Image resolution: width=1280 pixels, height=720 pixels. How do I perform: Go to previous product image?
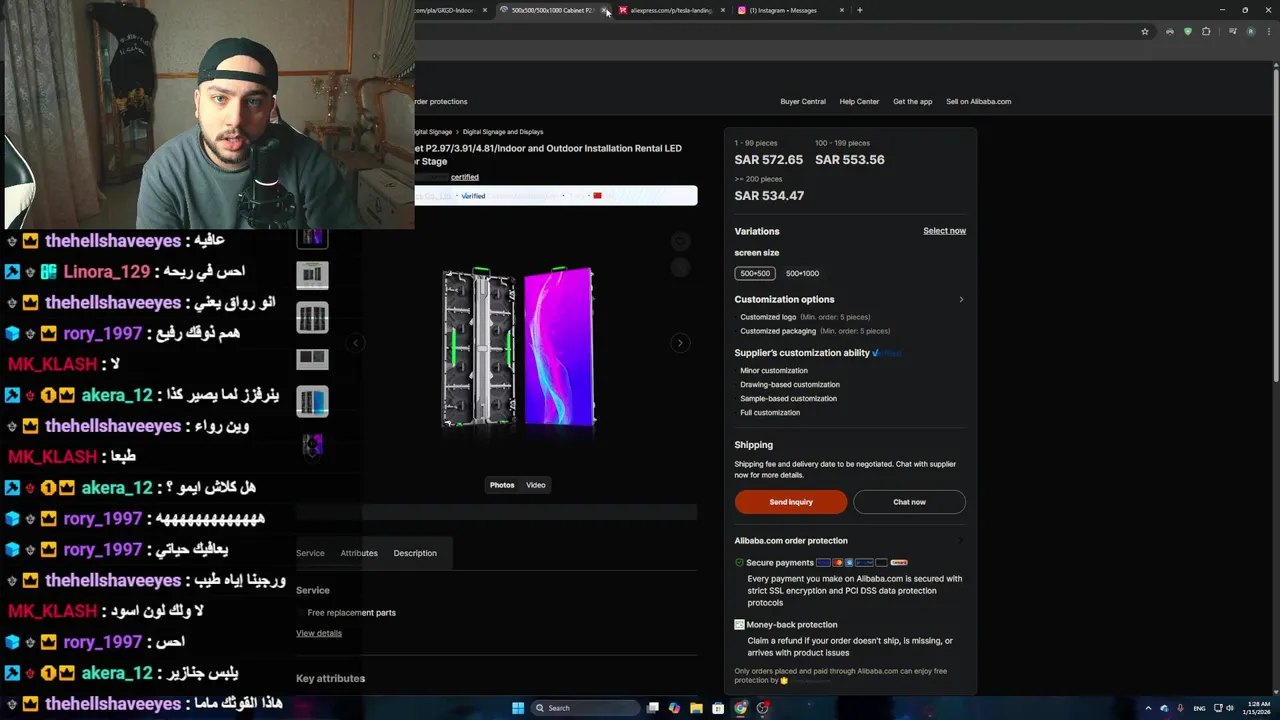(355, 343)
